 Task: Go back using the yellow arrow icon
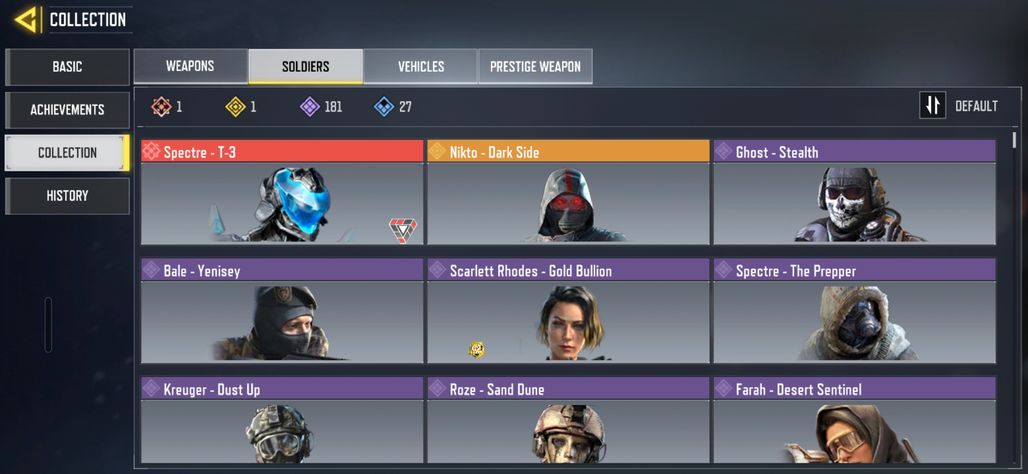pos(26,20)
